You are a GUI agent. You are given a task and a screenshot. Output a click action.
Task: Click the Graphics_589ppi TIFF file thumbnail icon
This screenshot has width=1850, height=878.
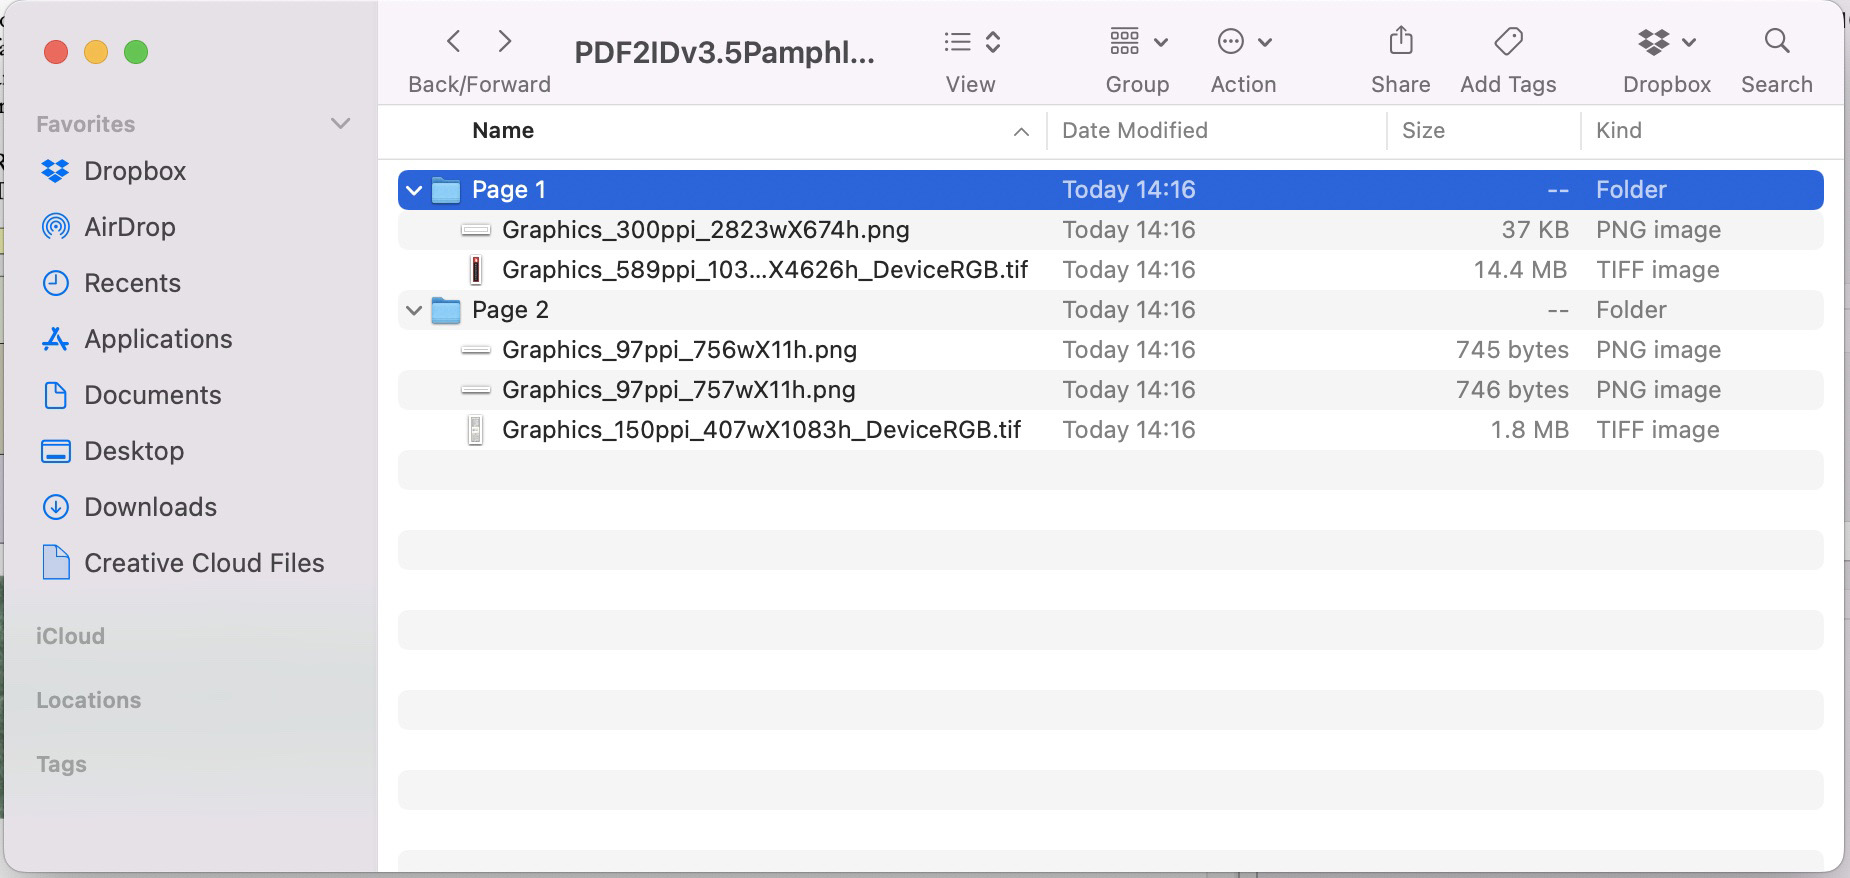[476, 270]
